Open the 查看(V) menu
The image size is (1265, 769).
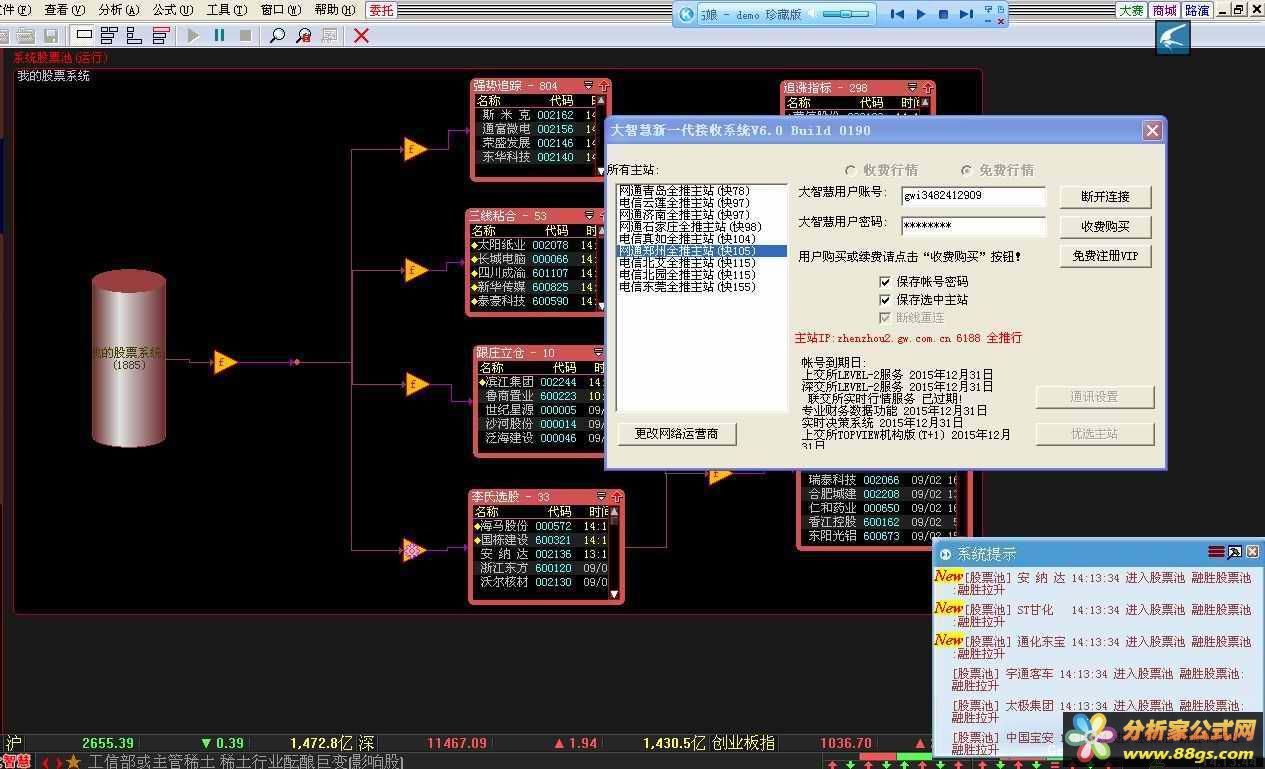point(64,9)
